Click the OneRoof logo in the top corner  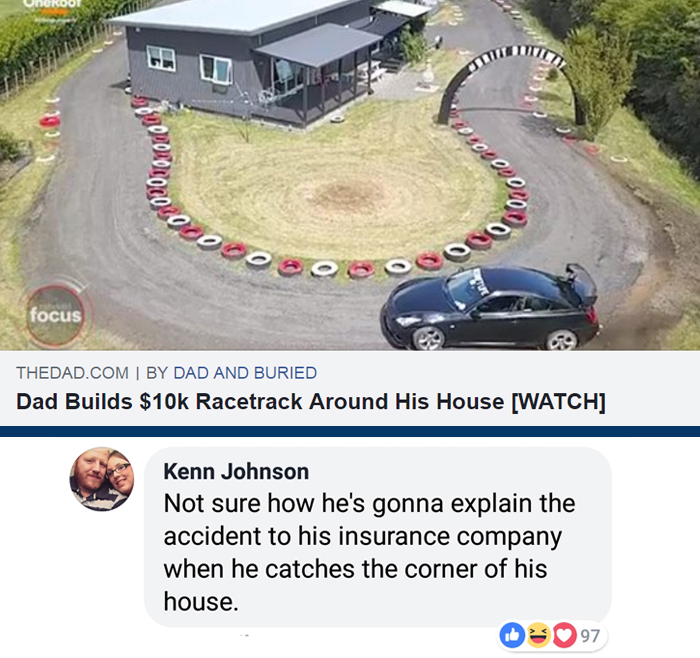(53, 4)
